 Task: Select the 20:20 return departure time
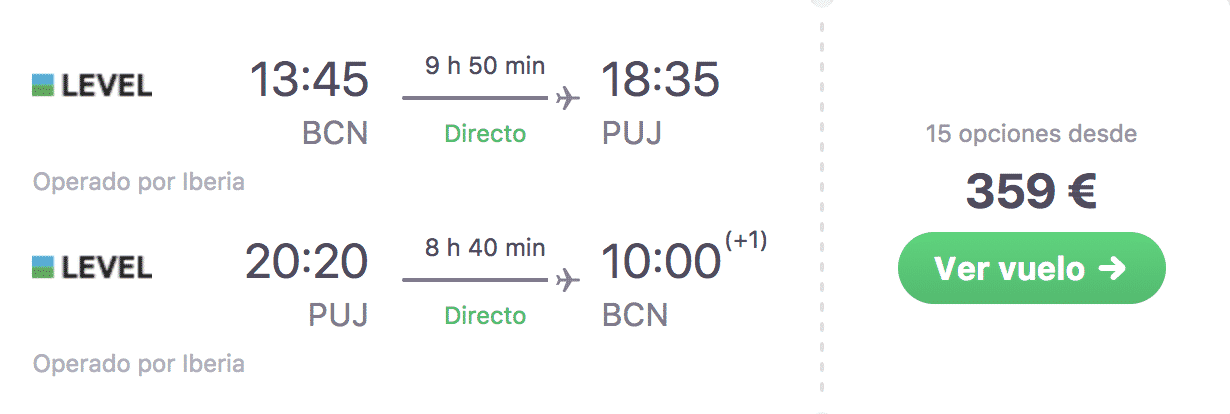307,261
